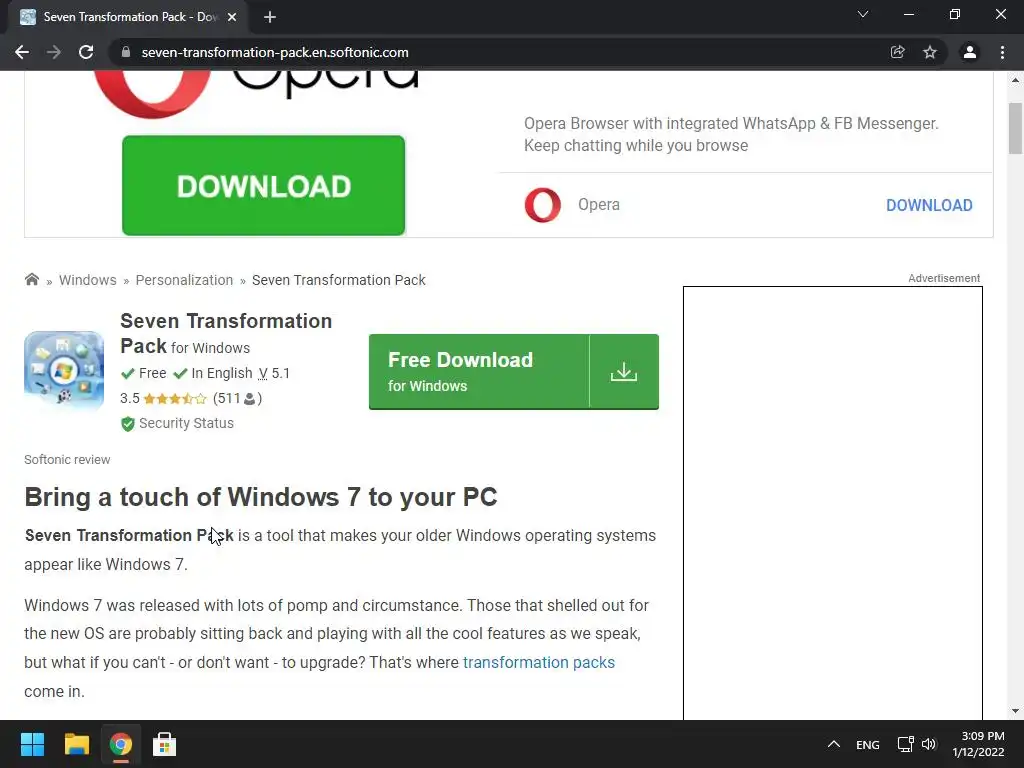Open a new browser tab

pyautogui.click(x=270, y=17)
